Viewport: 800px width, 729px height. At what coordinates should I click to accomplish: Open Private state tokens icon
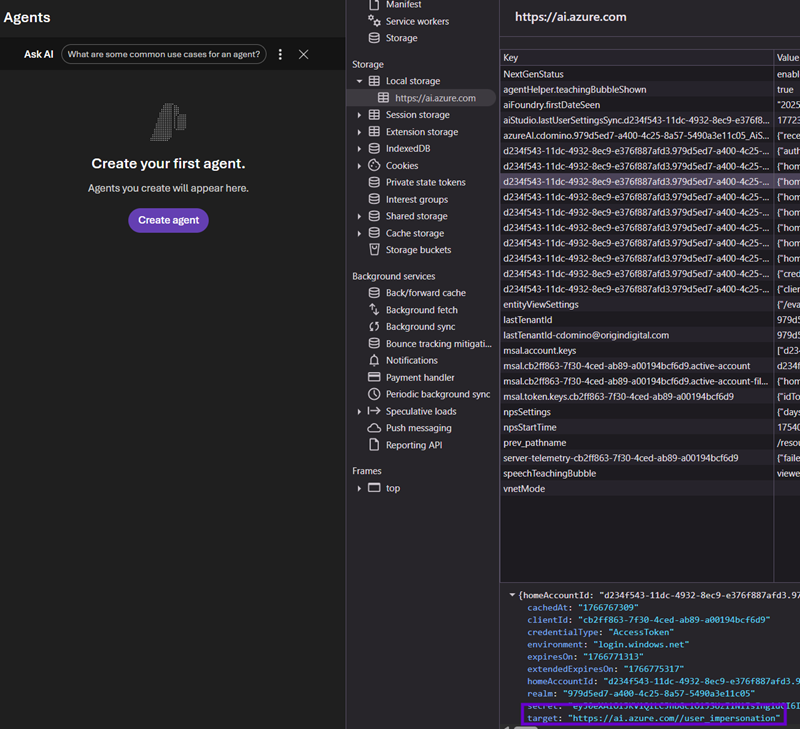374,182
